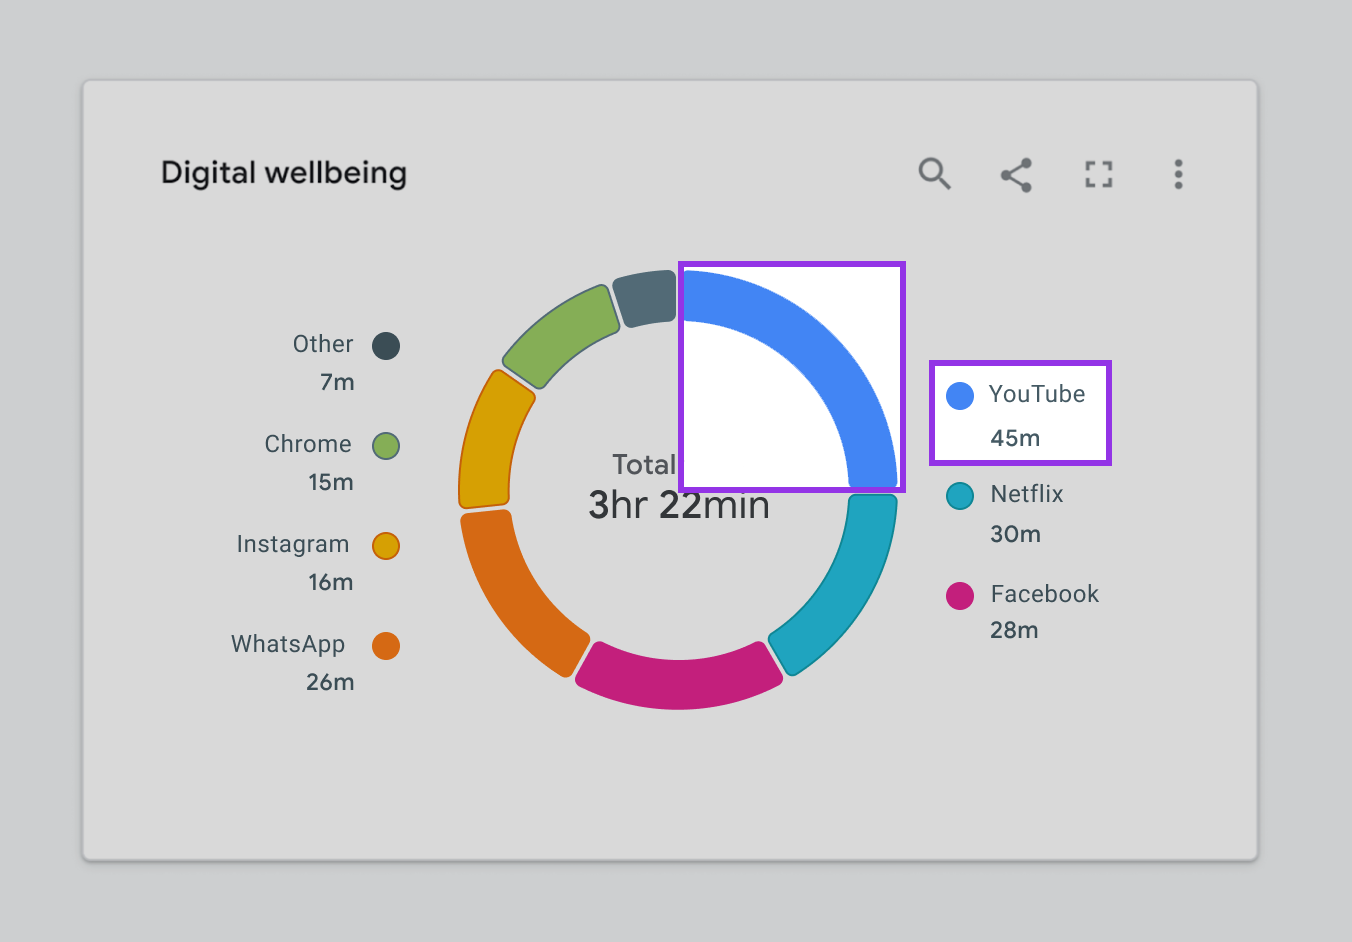Select the Netflix 30m label
This screenshot has height=942, width=1352.
pos(1016,534)
